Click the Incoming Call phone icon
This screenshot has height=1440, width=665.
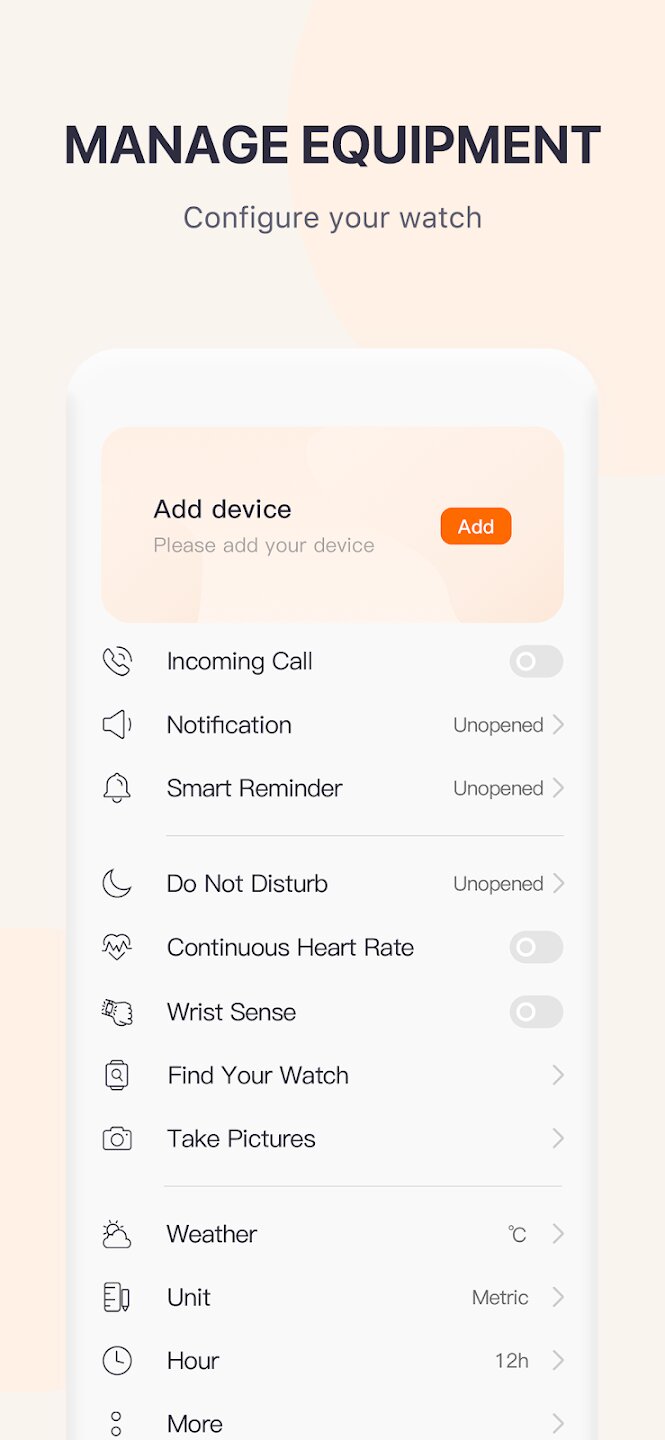tap(117, 661)
